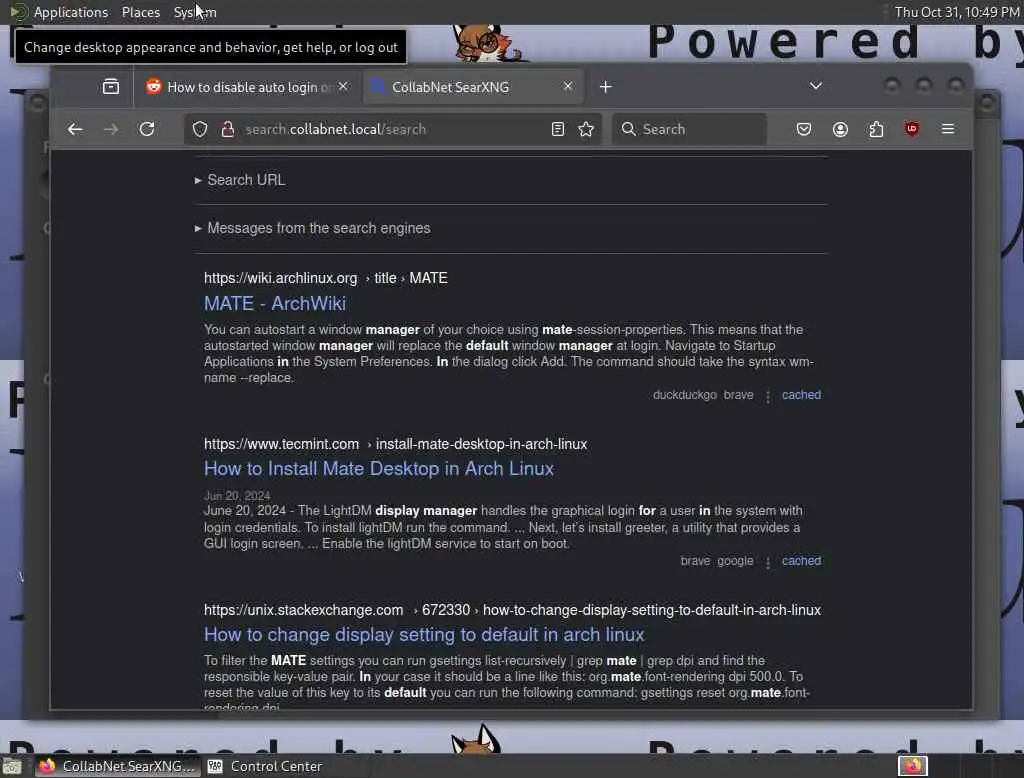This screenshot has height=778, width=1024.
Task: Open the extensions puzzle icon
Action: pyautogui.click(x=876, y=129)
